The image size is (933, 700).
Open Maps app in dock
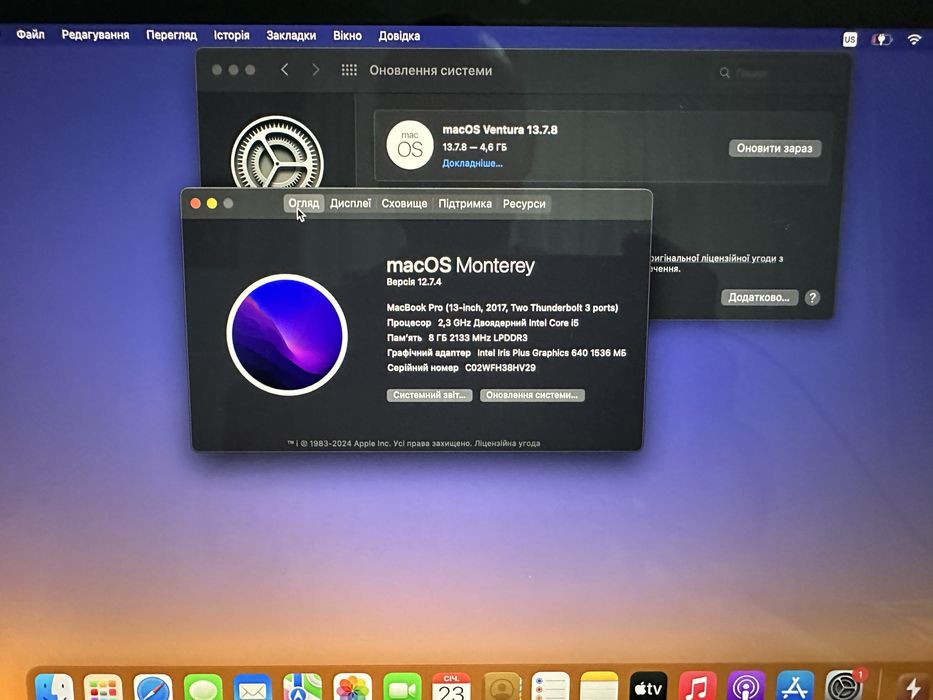tap(302, 688)
